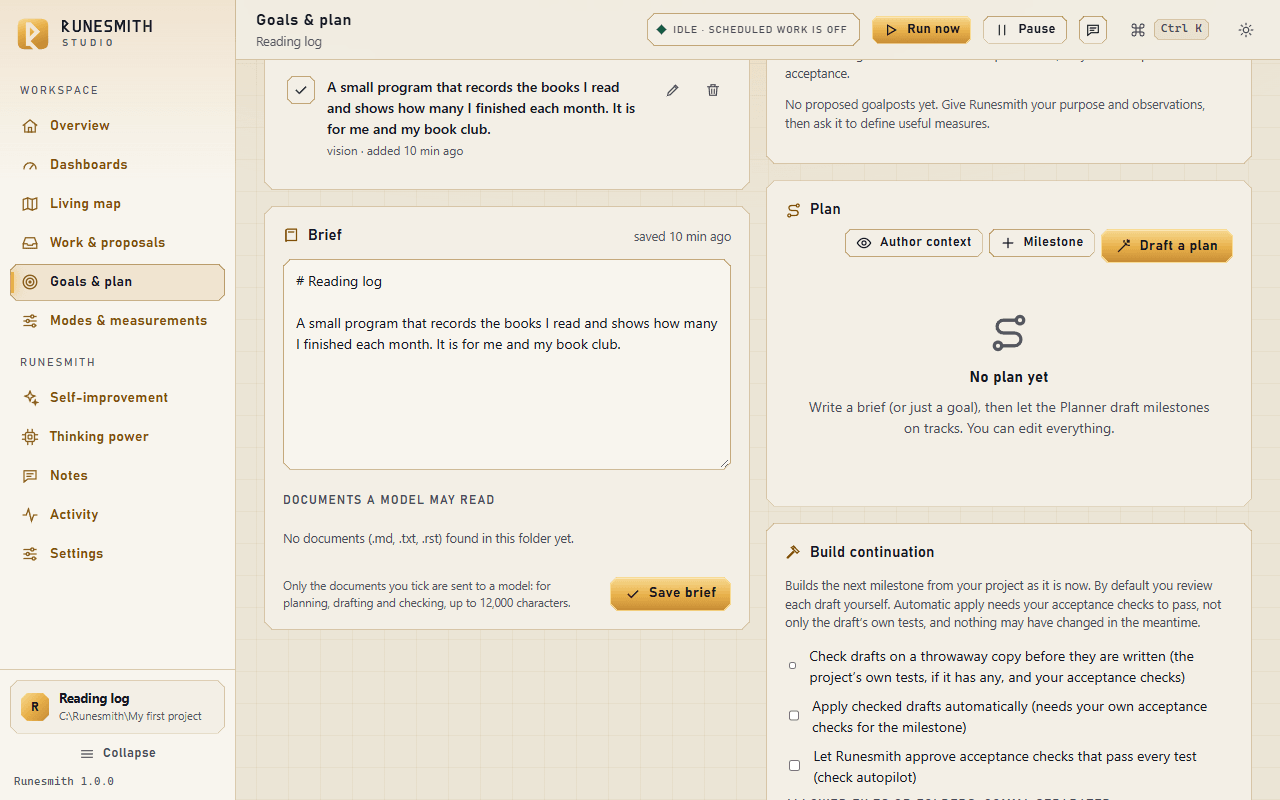
Task: Edit the goal with the pencil icon
Action: coord(673,90)
